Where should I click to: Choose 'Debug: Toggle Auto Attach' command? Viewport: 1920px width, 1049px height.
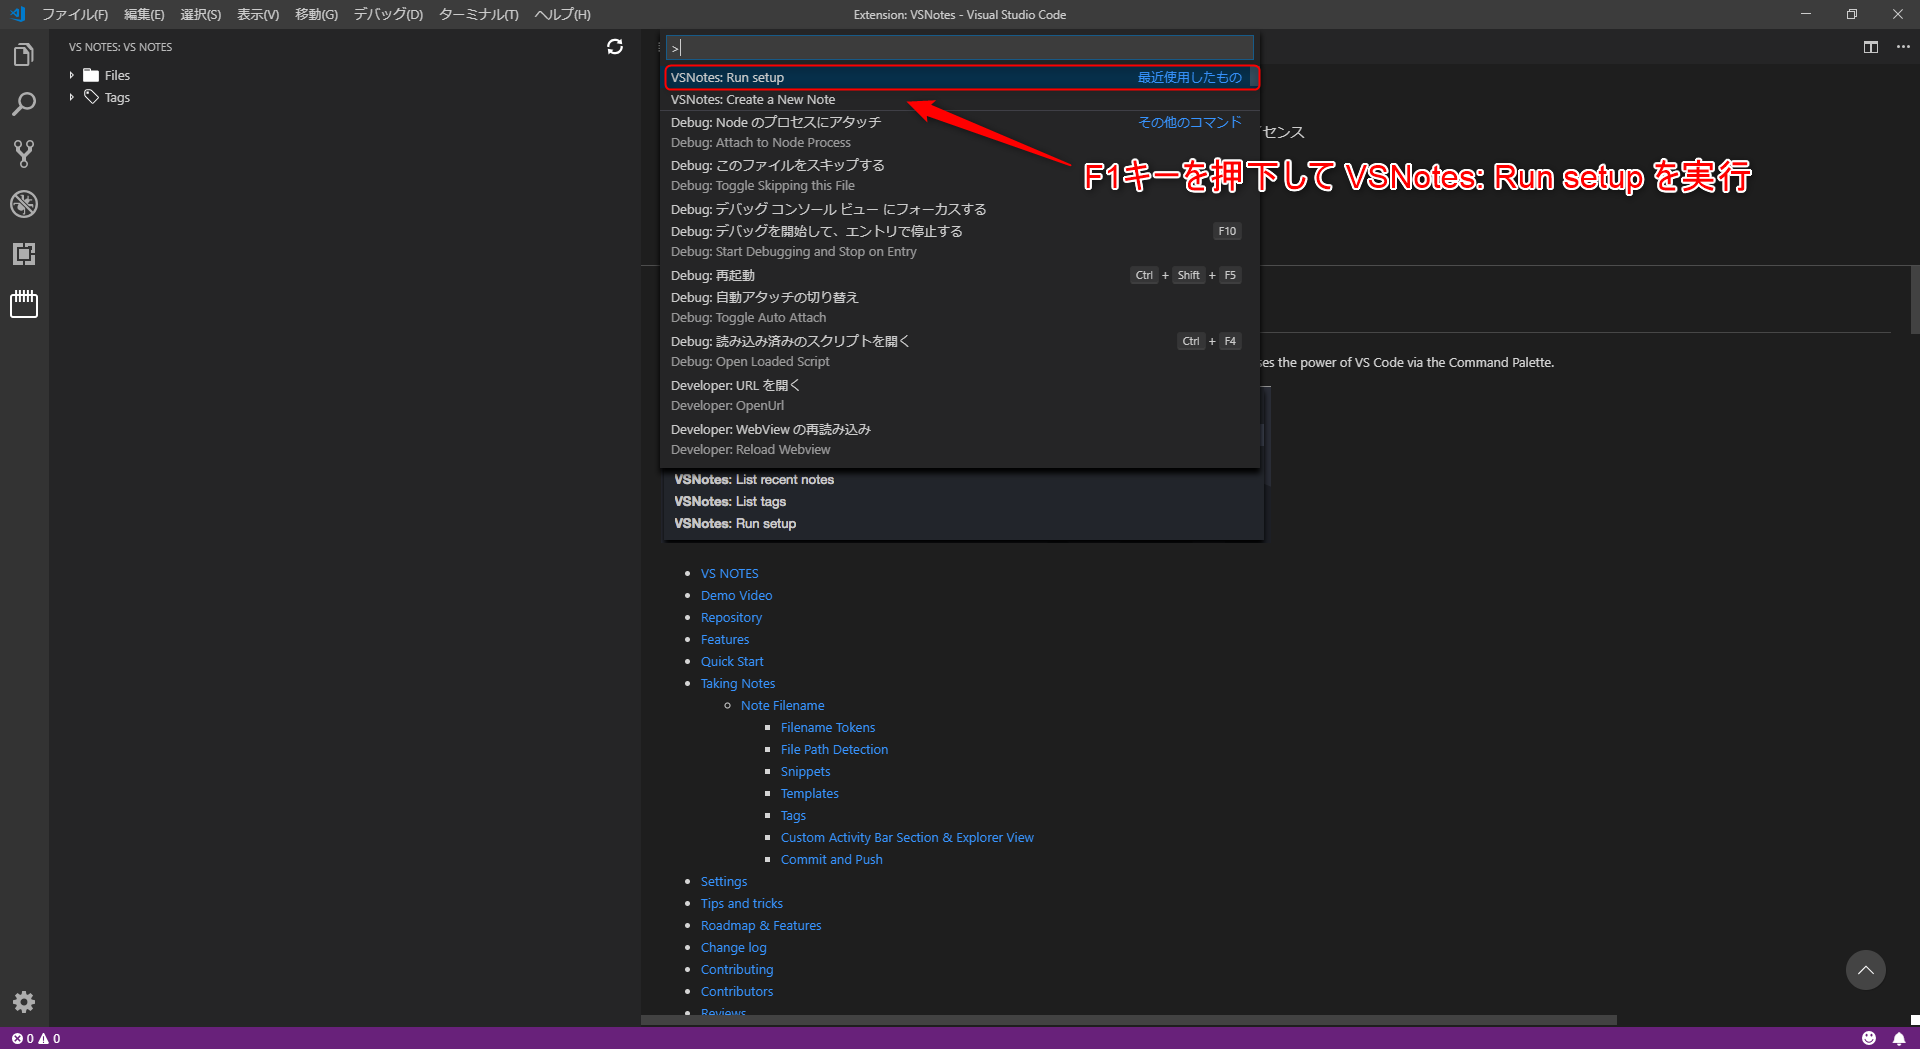pyautogui.click(x=960, y=307)
